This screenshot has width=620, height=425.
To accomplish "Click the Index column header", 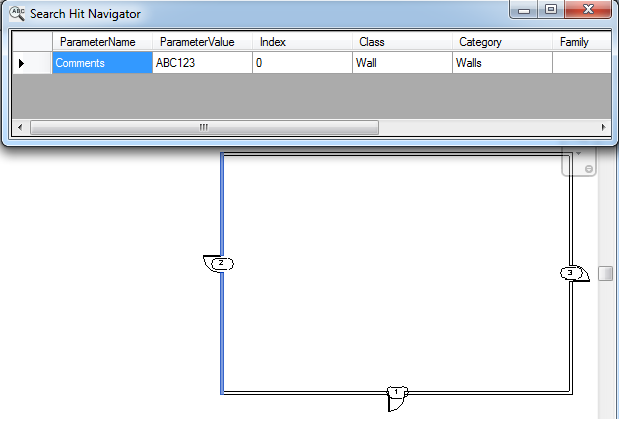I will (x=302, y=42).
